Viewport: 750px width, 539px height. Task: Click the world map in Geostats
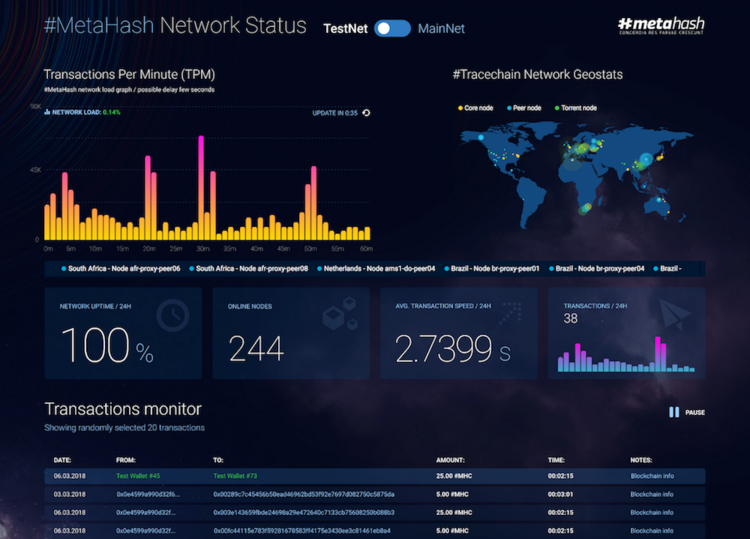coord(576,175)
